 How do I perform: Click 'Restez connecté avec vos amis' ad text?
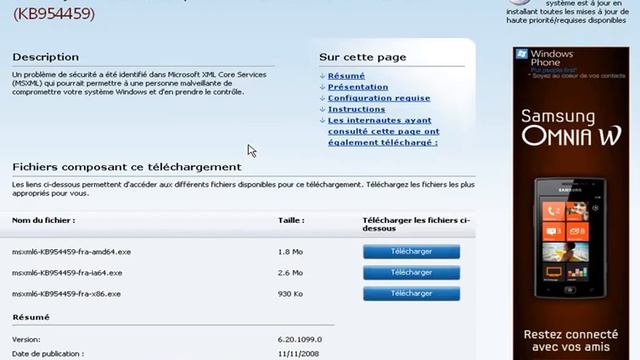click(x=571, y=341)
